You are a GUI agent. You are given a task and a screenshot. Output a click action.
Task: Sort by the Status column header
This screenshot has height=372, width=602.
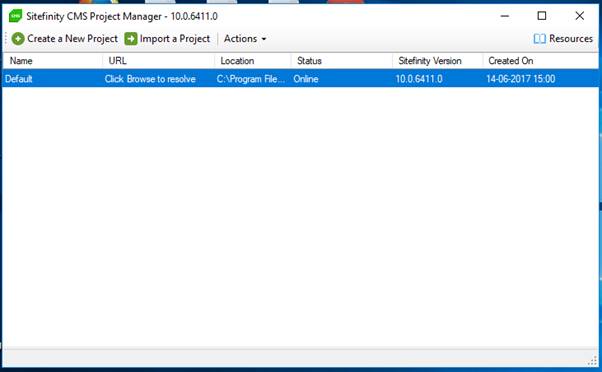(x=342, y=61)
